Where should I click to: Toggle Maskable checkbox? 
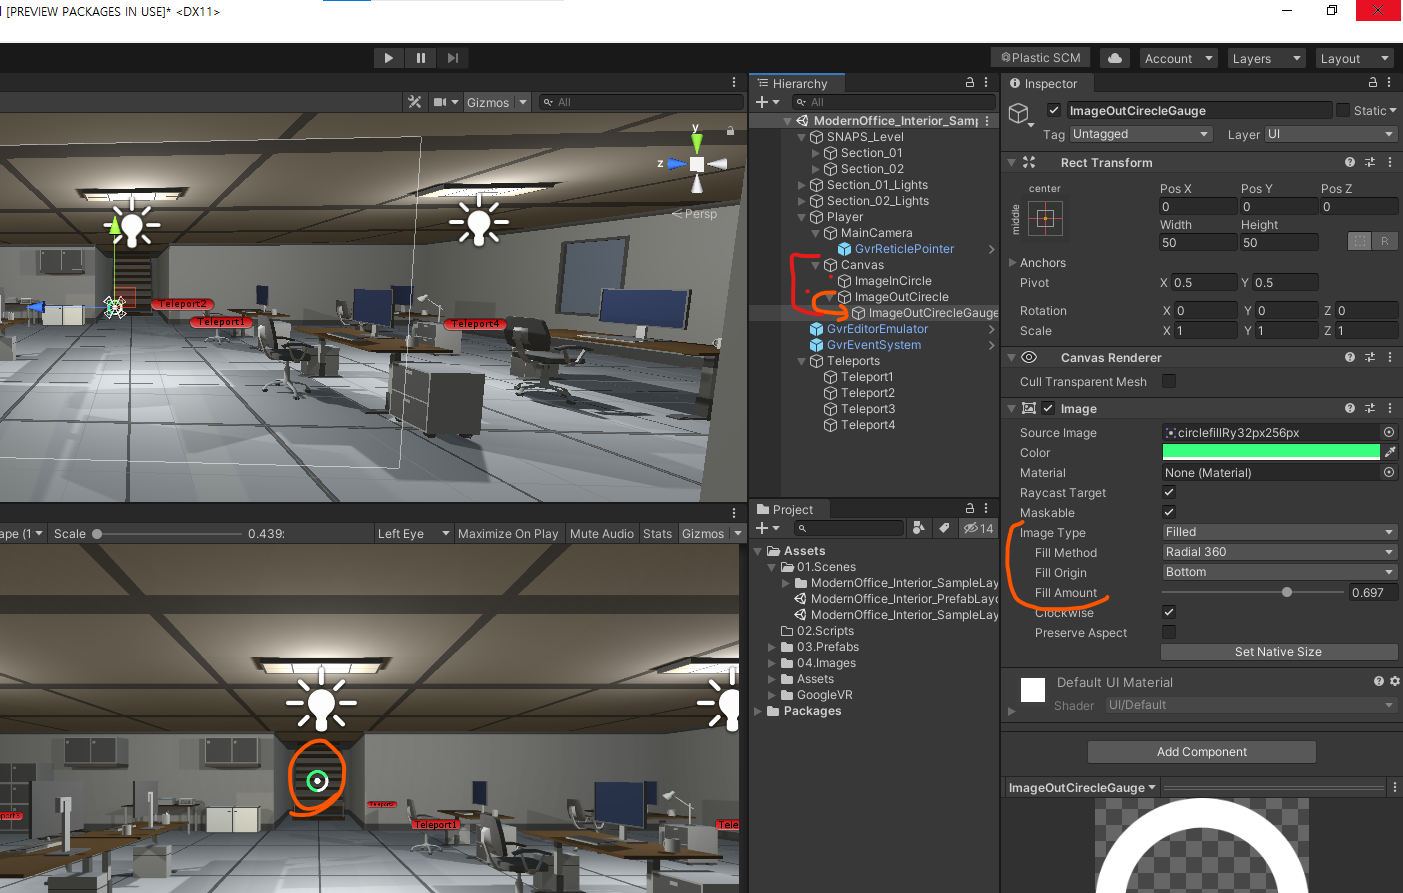click(x=1169, y=512)
